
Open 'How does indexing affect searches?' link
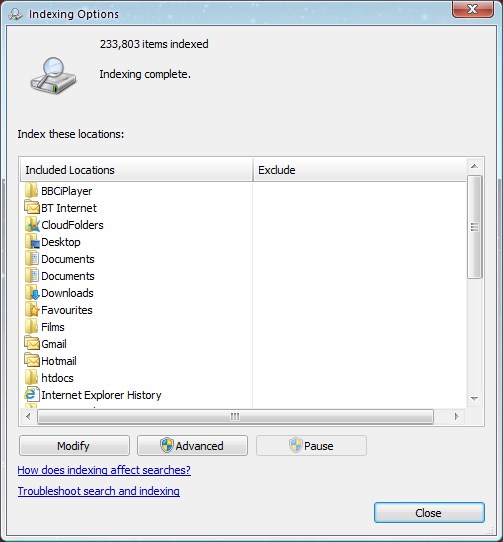(x=104, y=470)
